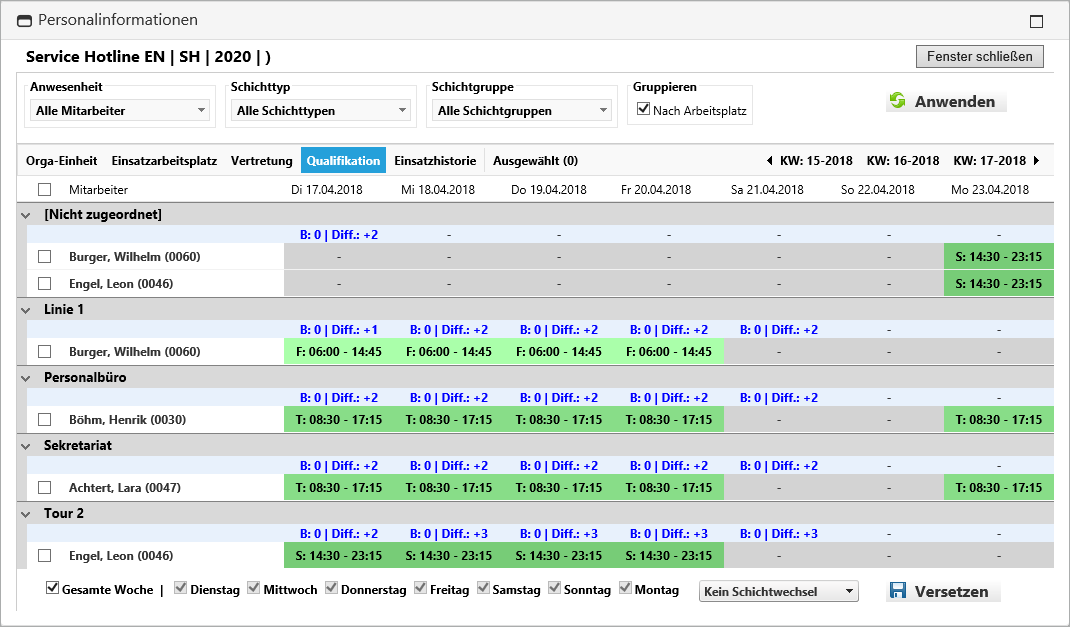This screenshot has height=627, width=1070.
Task: Click the Mo 23.04.2018 column header
Action: coord(989,190)
